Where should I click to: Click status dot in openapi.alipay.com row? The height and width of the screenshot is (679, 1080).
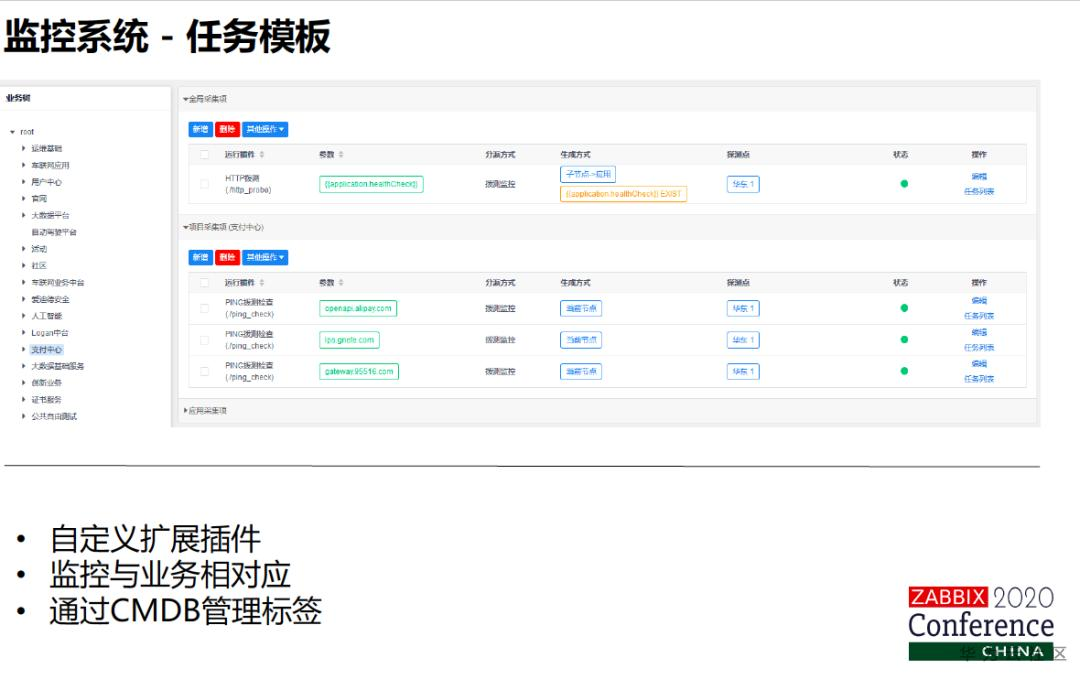click(x=904, y=308)
